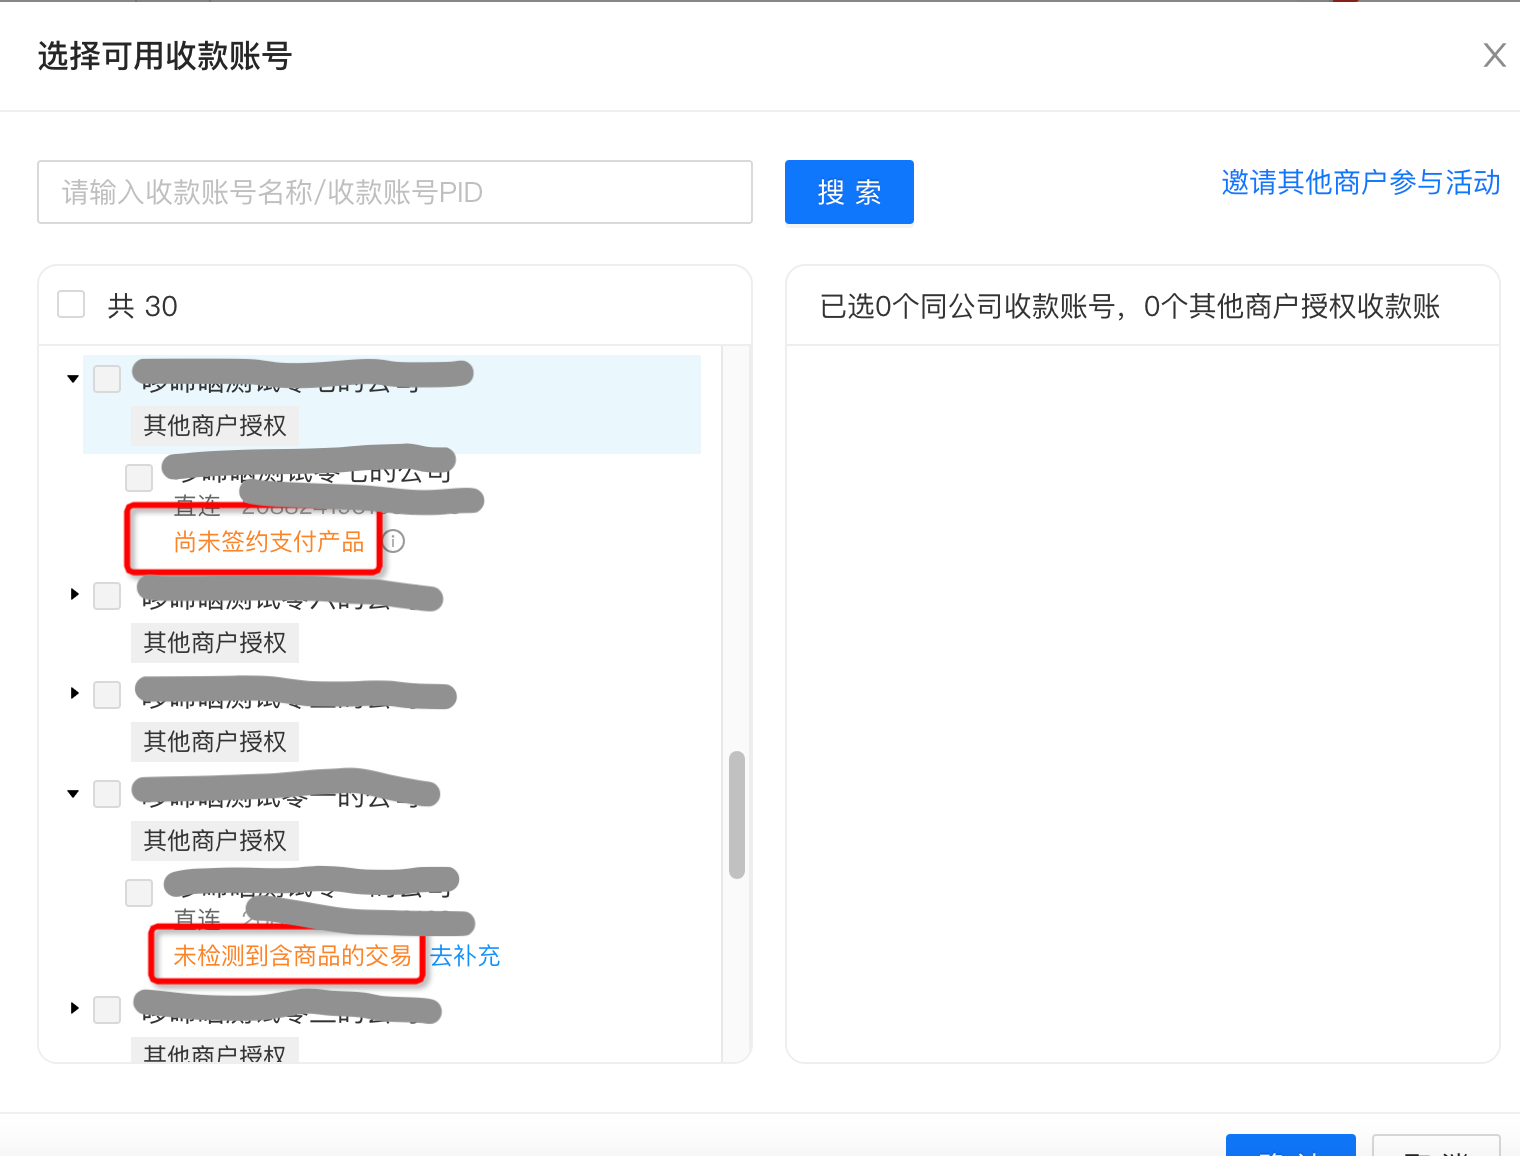The image size is (1520, 1156).
Task: Click the 去补充 link
Action: (x=465, y=956)
